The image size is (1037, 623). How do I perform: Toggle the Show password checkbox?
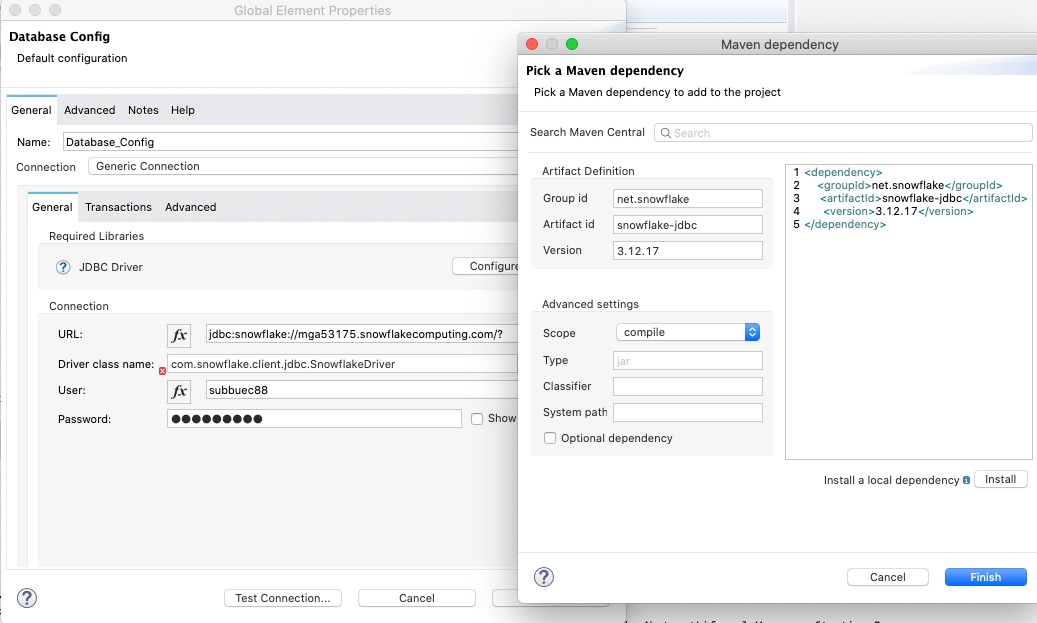pyautogui.click(x=477, y=419)
